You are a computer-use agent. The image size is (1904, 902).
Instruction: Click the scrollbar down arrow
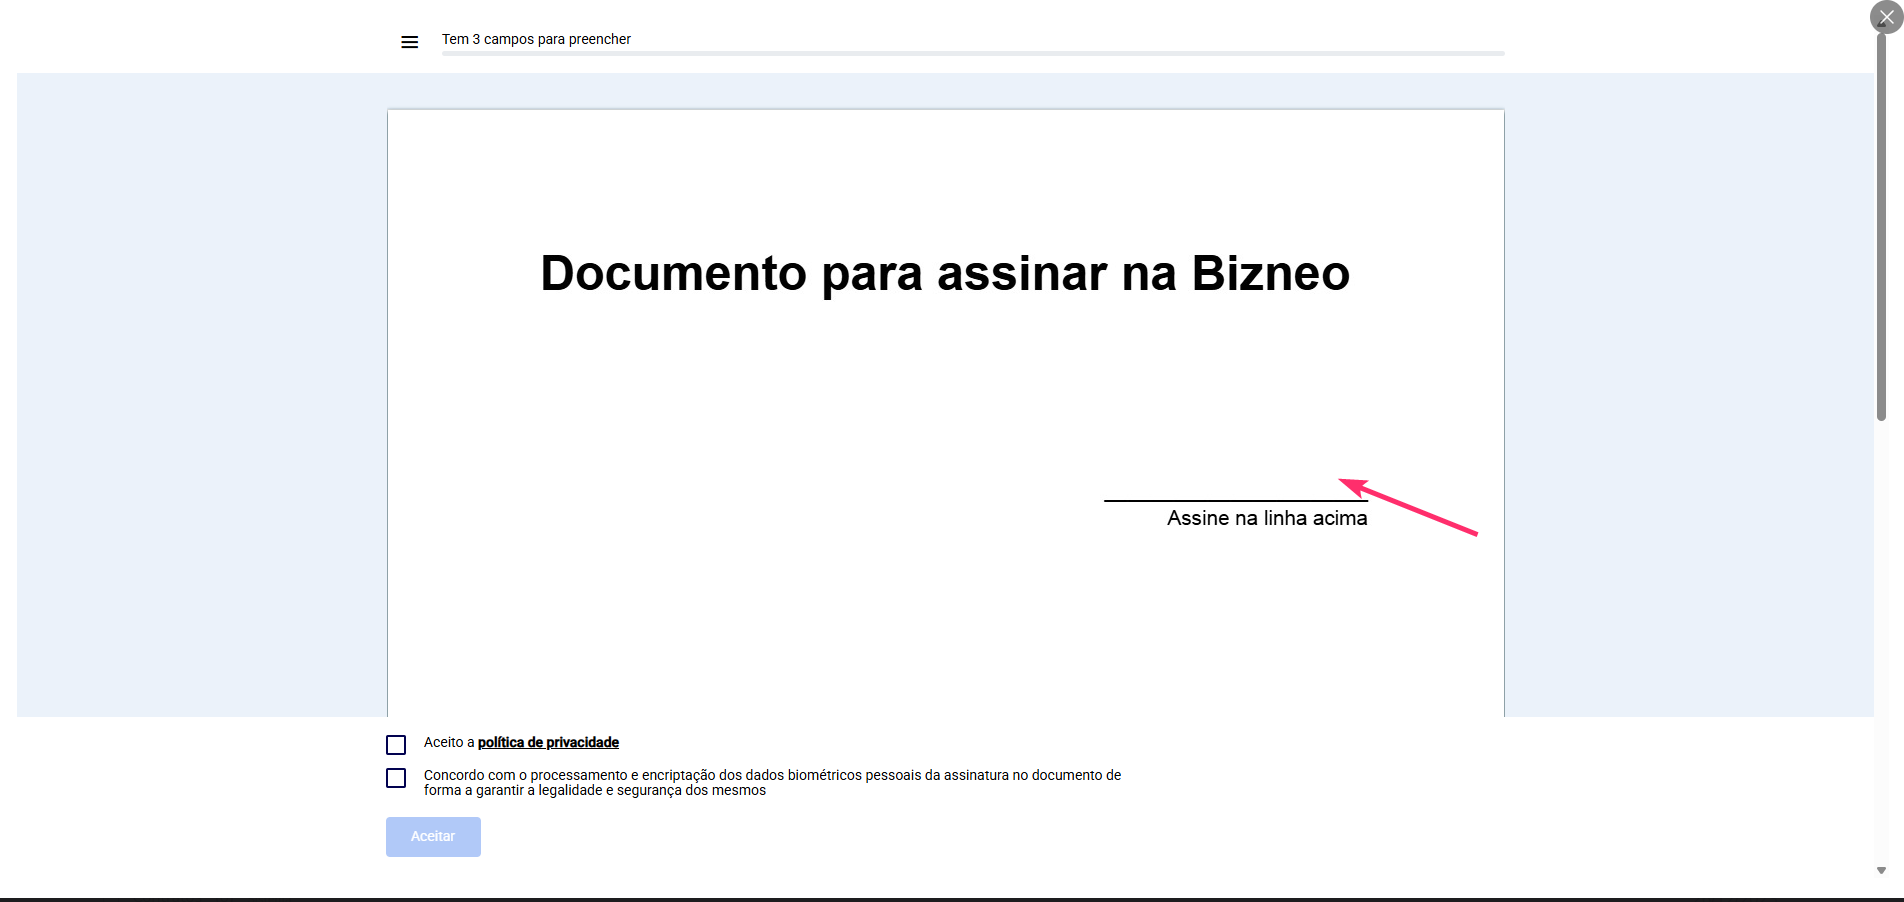(x=1881, y=871)
